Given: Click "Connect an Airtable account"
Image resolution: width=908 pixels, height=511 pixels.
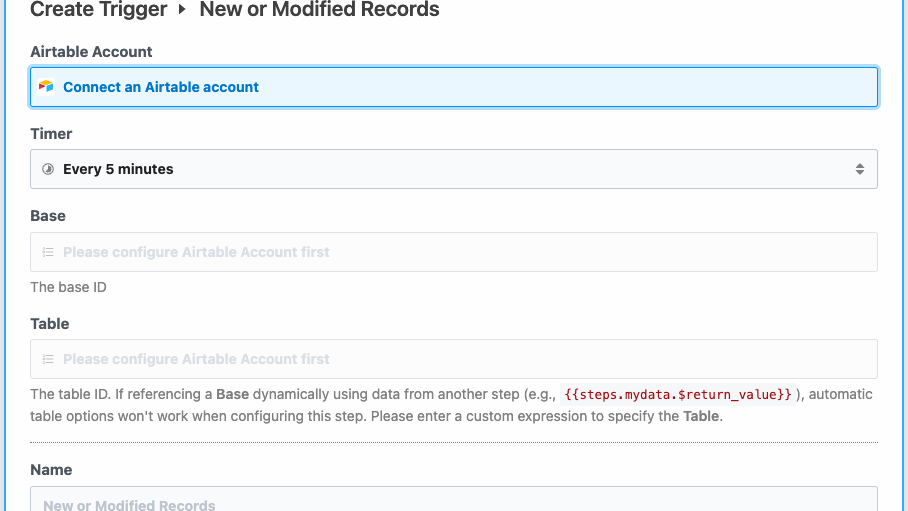Looking at the screenshot, I should point(161,87).
